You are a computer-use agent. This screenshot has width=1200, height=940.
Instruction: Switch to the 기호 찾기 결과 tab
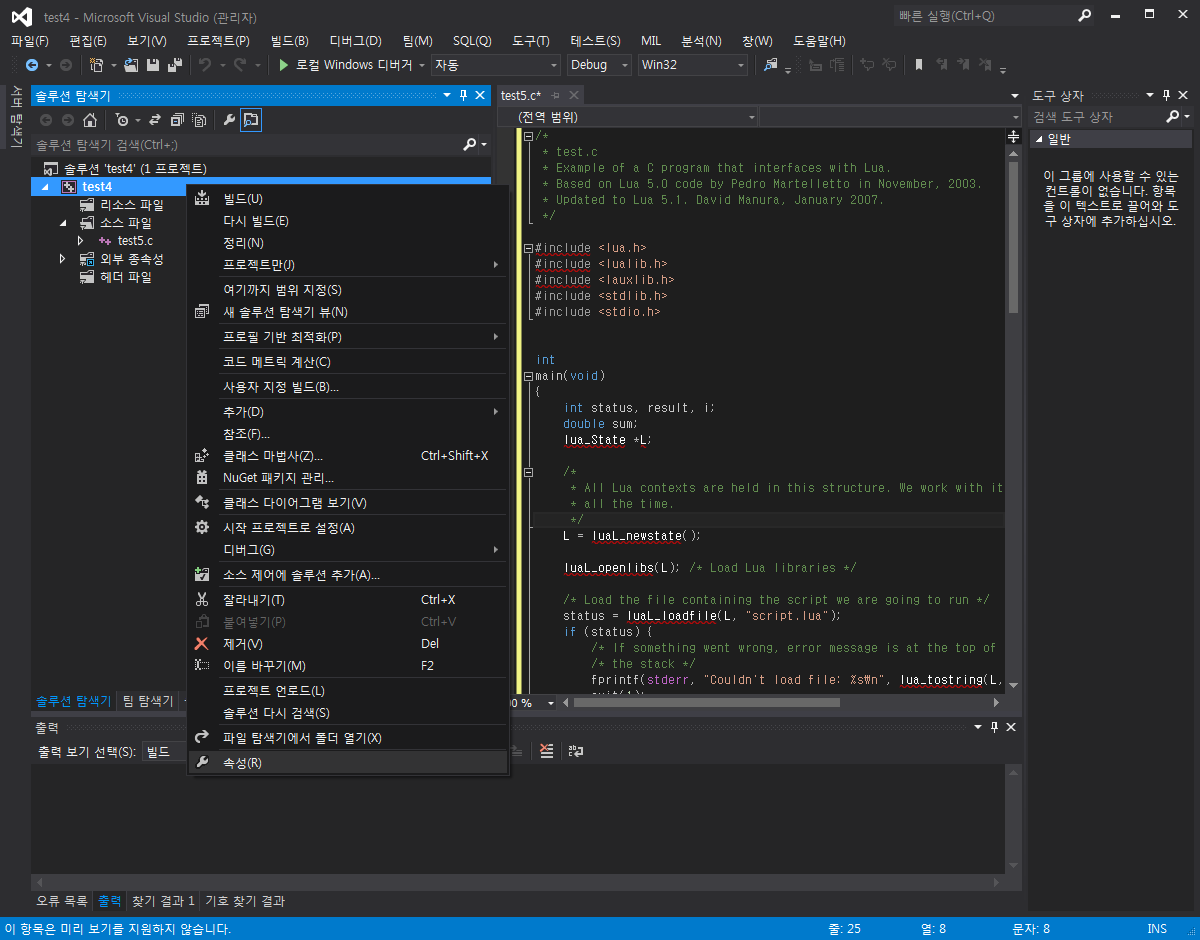(245, 901)
